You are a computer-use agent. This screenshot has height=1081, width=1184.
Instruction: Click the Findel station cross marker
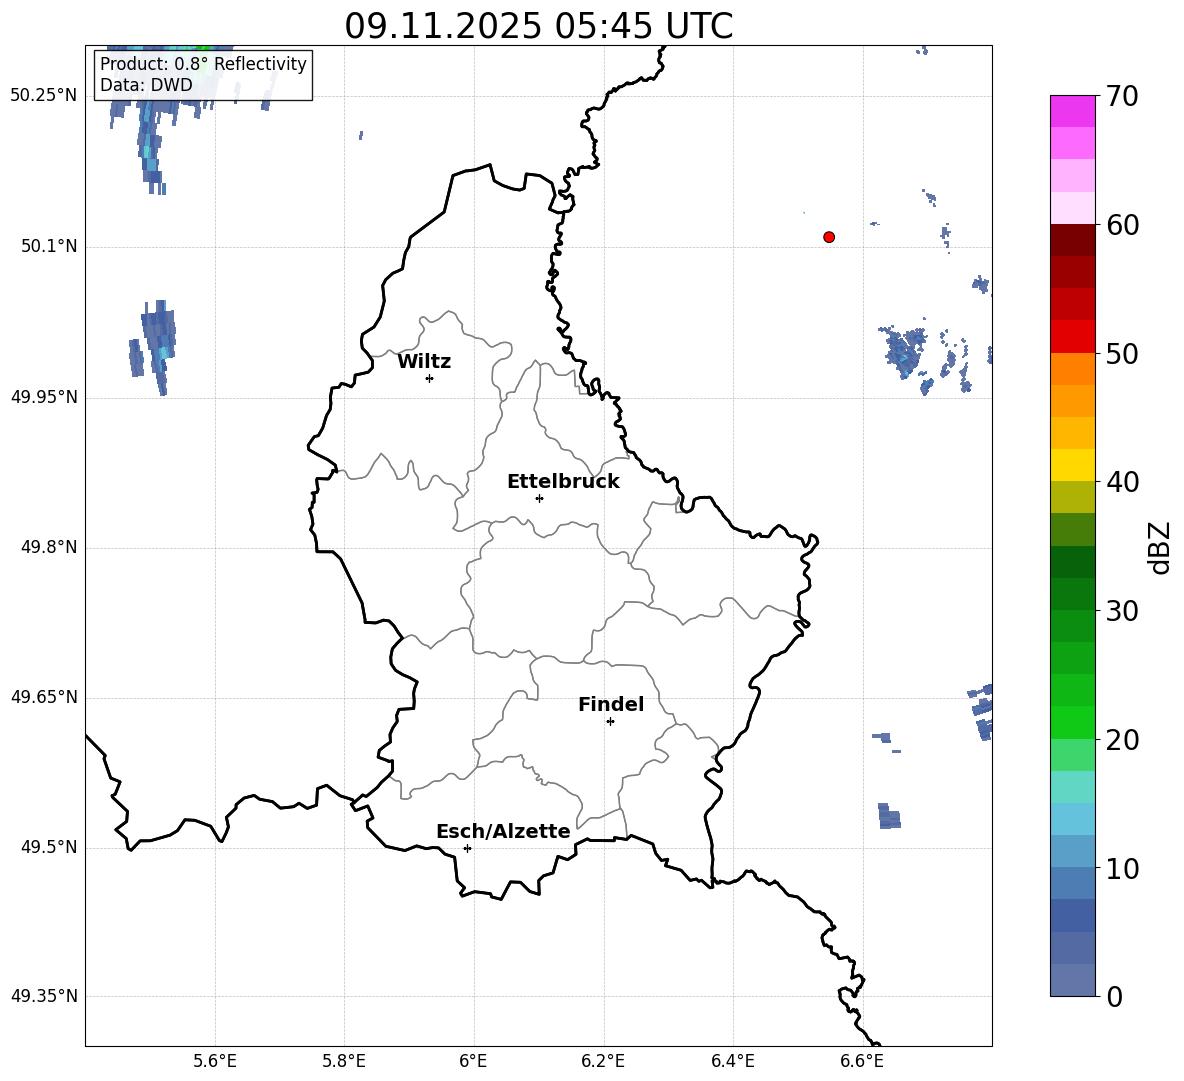click(x=610, y=722)
